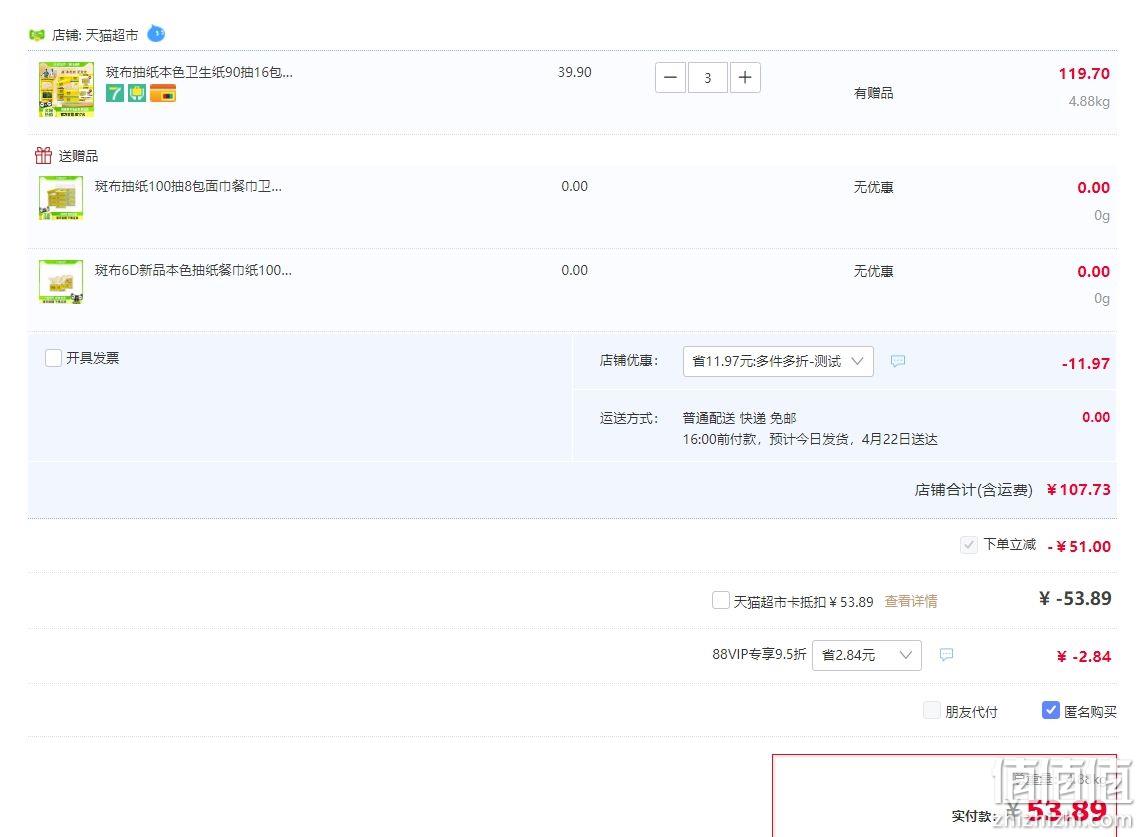Click the quantity input field showing 3
The width and height of the screenshot is (1142, 837).
coord(707,78)
